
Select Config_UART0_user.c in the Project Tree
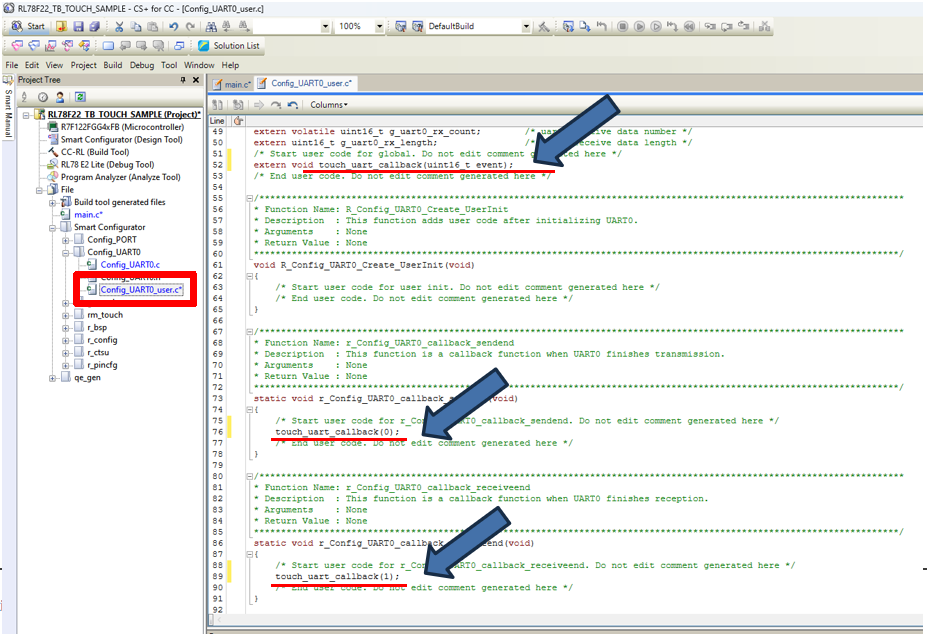(x=141, y=290)
